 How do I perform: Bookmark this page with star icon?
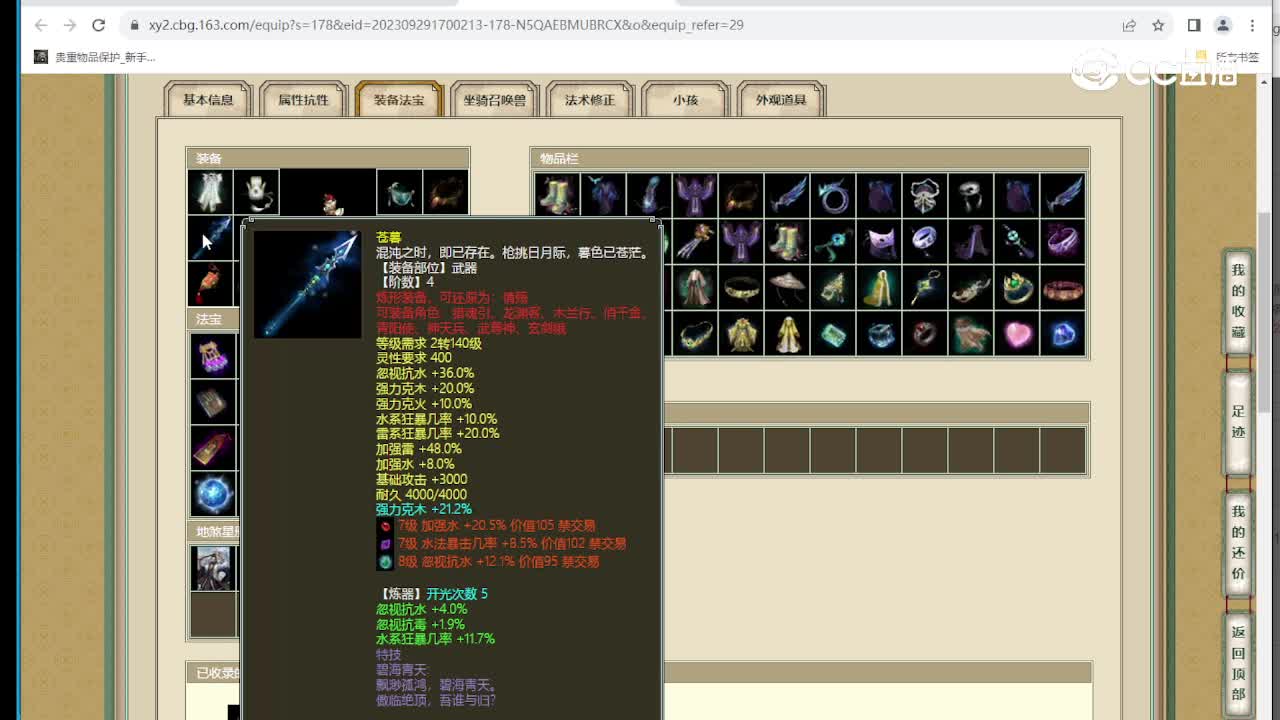[1158, 25]
